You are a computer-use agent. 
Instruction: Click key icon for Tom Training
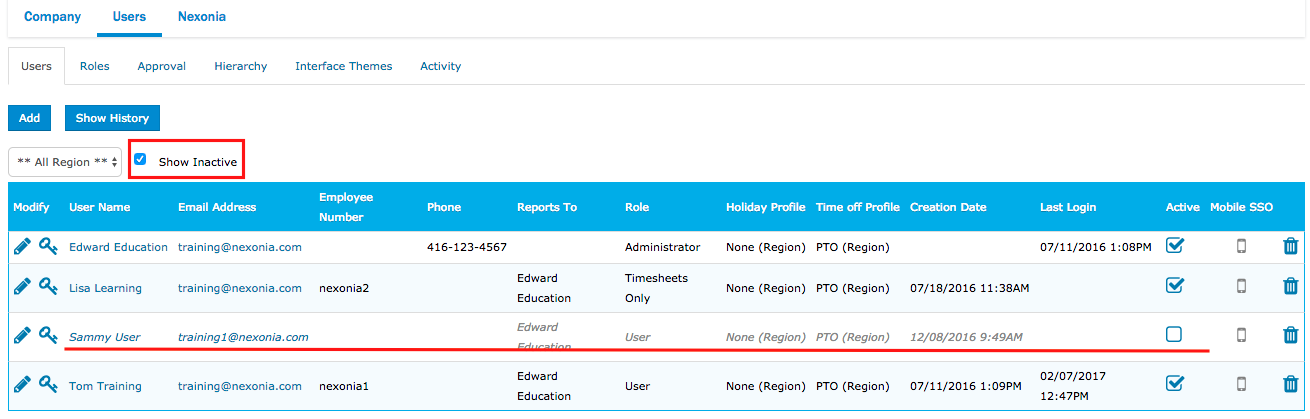pyautogui.click(x=48, y=384)
